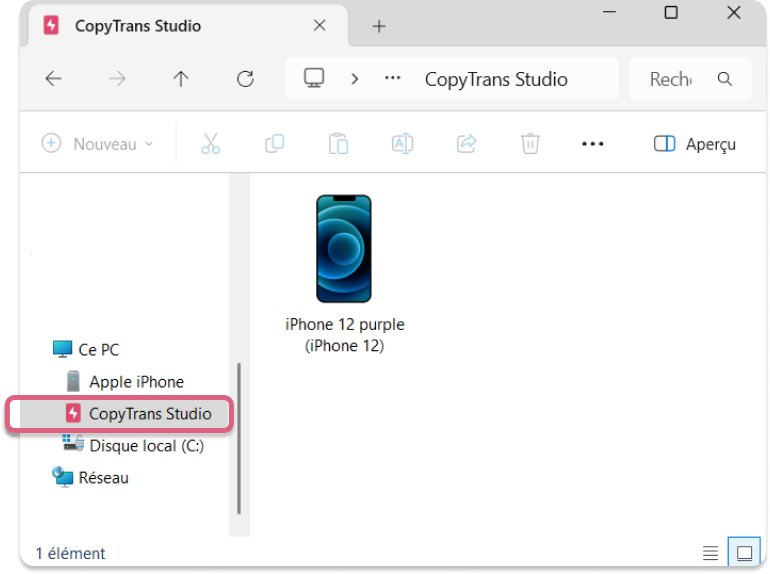Open the iPhone 12 purple device
The image size is (770, 574).
click(344, 248)
